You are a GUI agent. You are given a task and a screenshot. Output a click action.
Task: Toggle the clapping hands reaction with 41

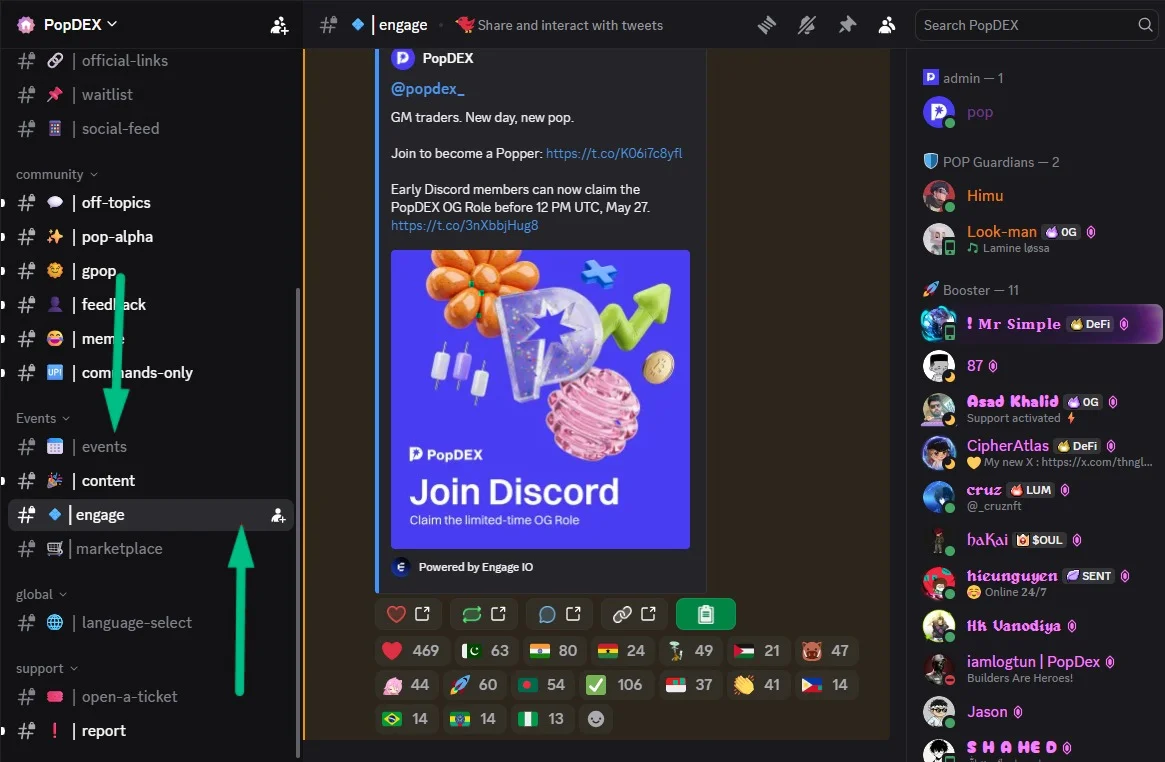pyautogui.click(x=756, y=685)
